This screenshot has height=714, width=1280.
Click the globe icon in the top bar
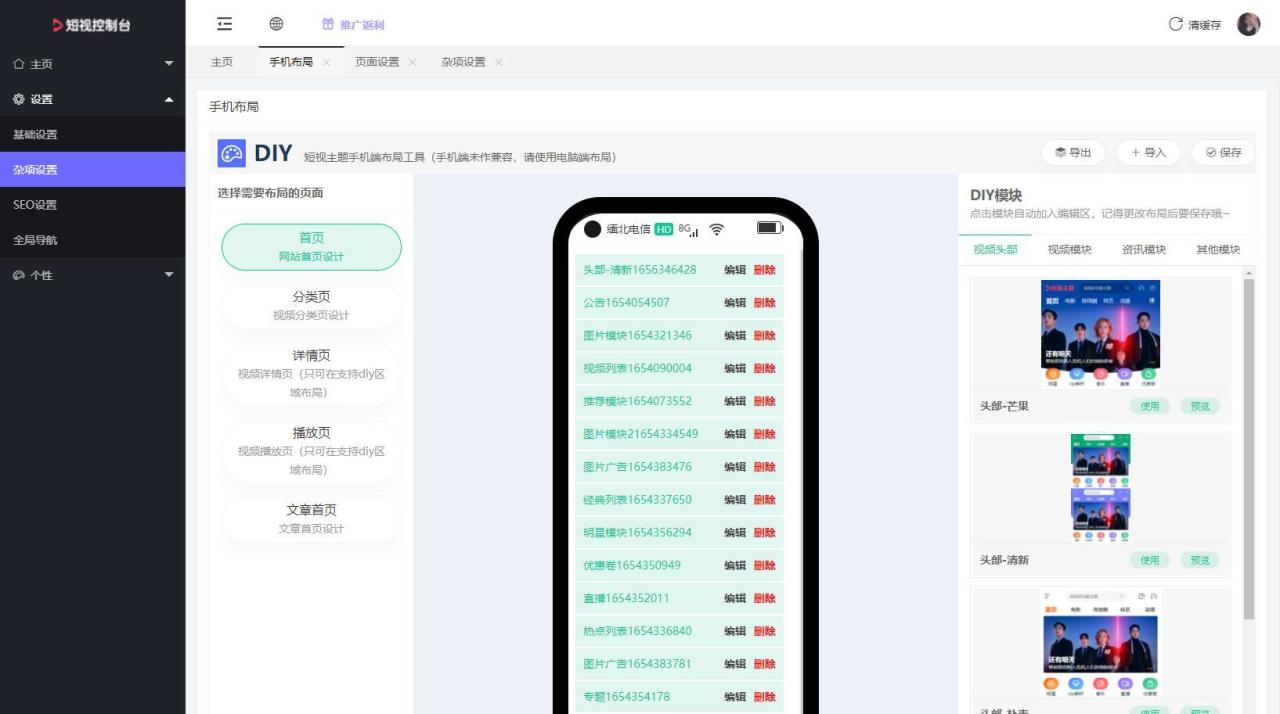coord(276,24)
